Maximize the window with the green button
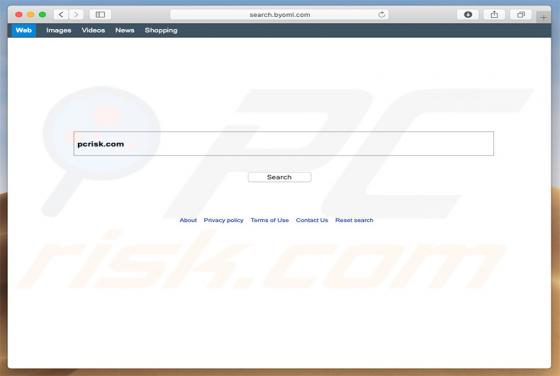The height and width of the screenshot is (376, 560). click(x=42, y=15)
